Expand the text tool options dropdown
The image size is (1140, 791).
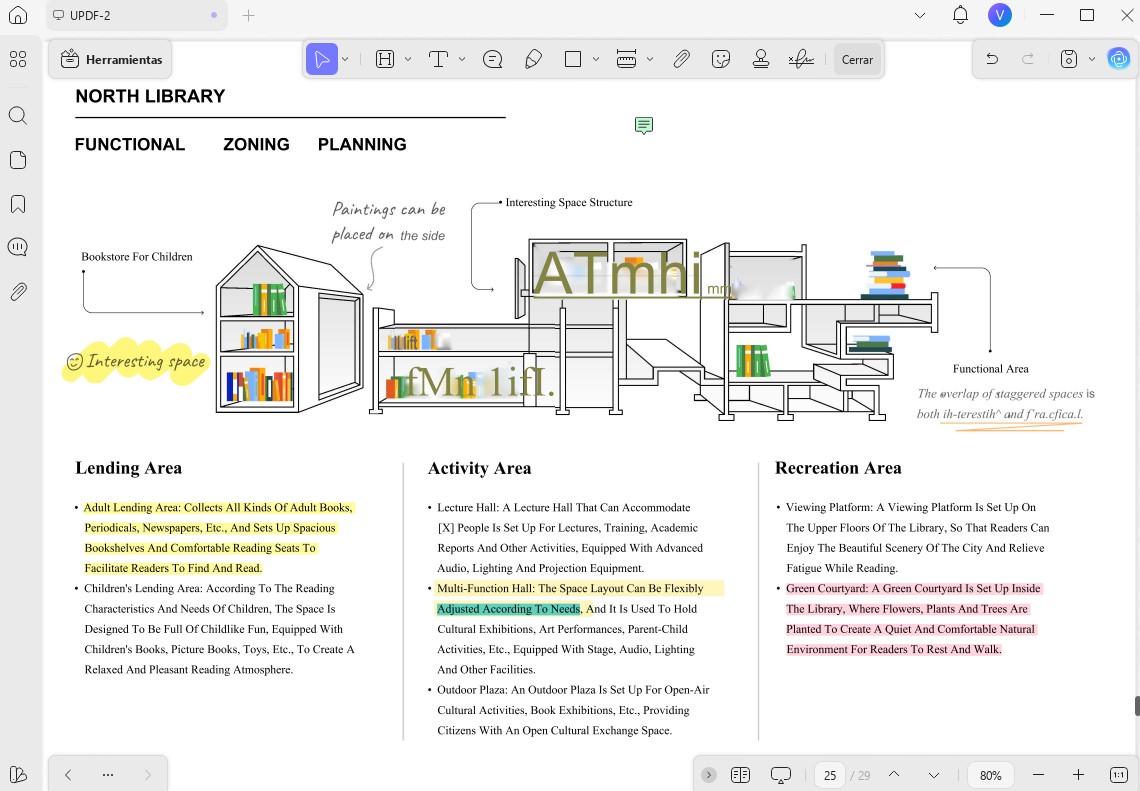click(462, 59)
